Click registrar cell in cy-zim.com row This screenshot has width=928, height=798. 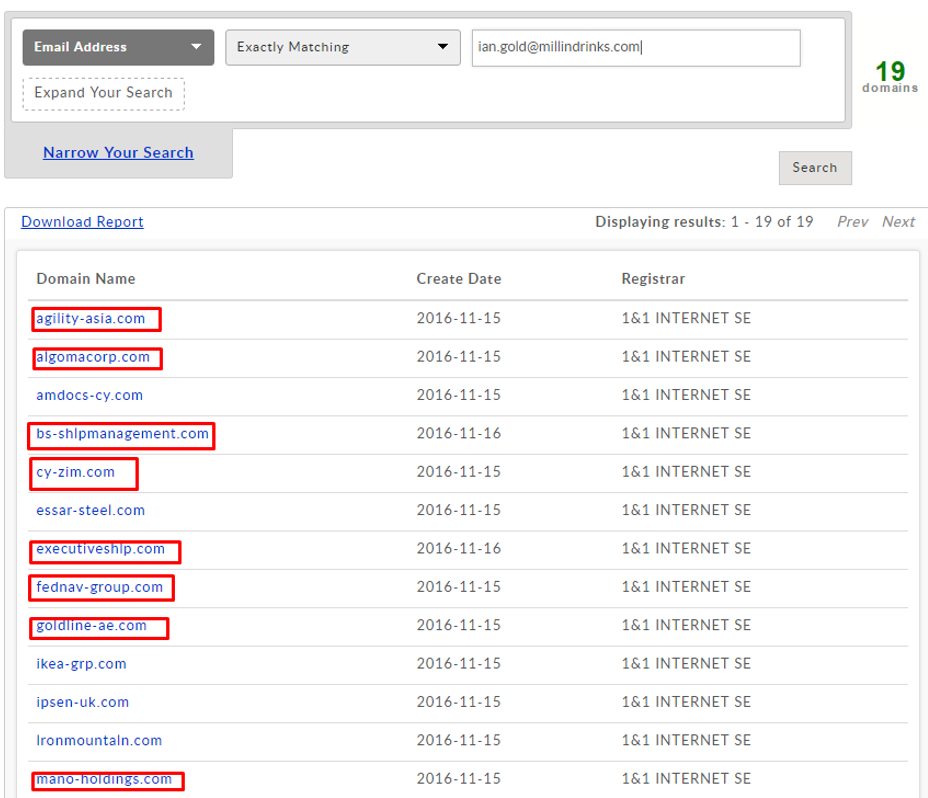(x=686, y=472)
